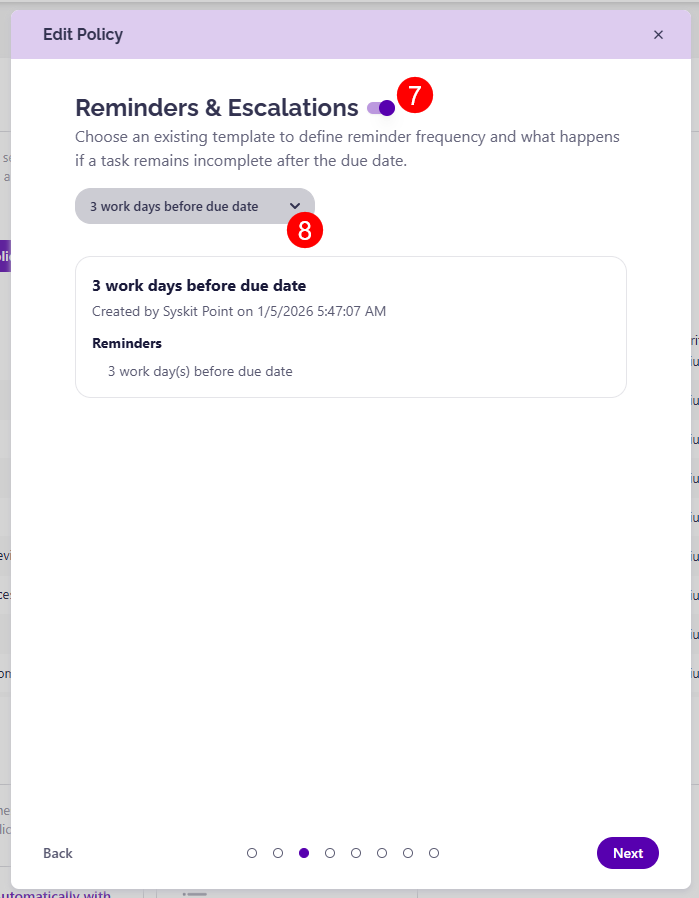Go Back to the previous step
Image resolution: width=699 pixels, height=898 pixels.
pyautogui.click(x=57, y=853)
